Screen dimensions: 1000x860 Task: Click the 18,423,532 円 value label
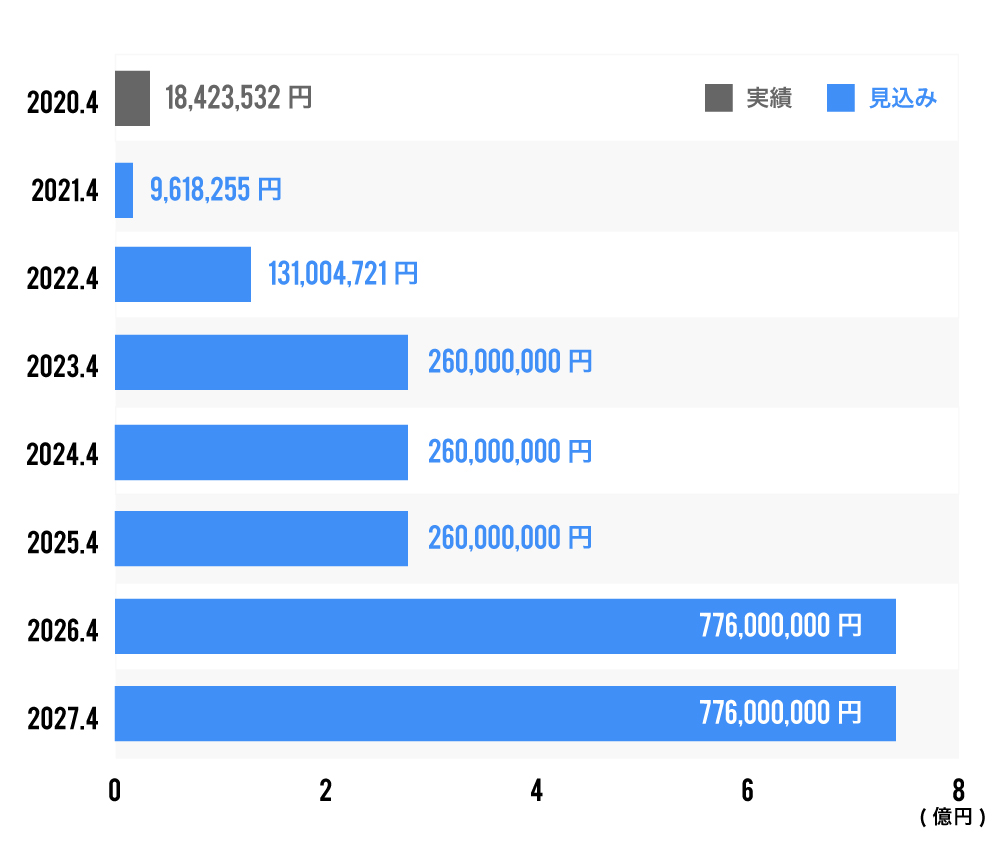pyautogui.click(x=238, y=98)
